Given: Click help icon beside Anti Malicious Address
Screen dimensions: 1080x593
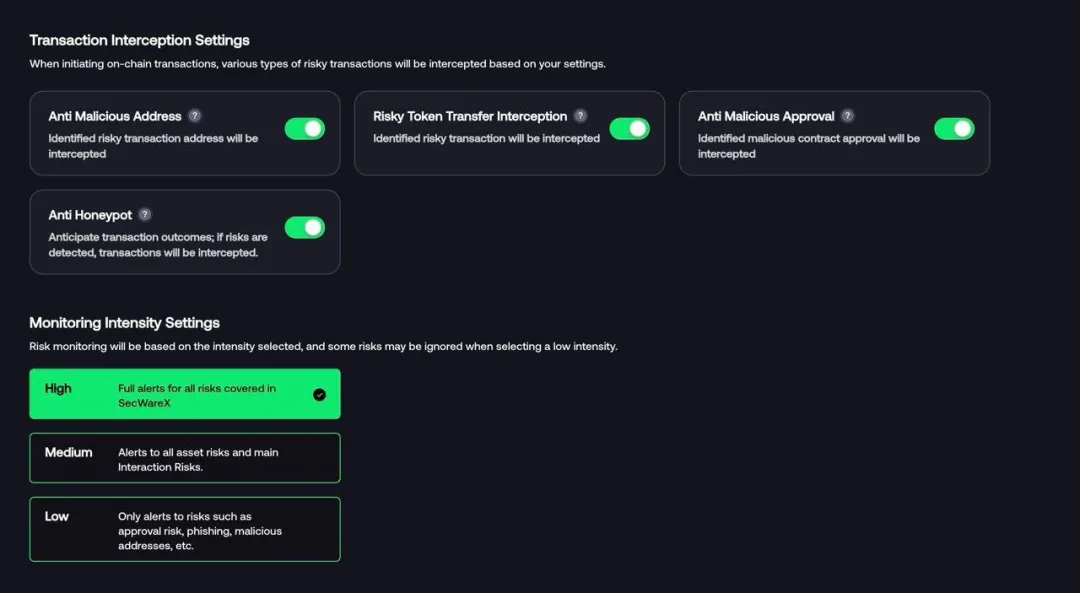Looking at the screenshot, I should point(195,116).
